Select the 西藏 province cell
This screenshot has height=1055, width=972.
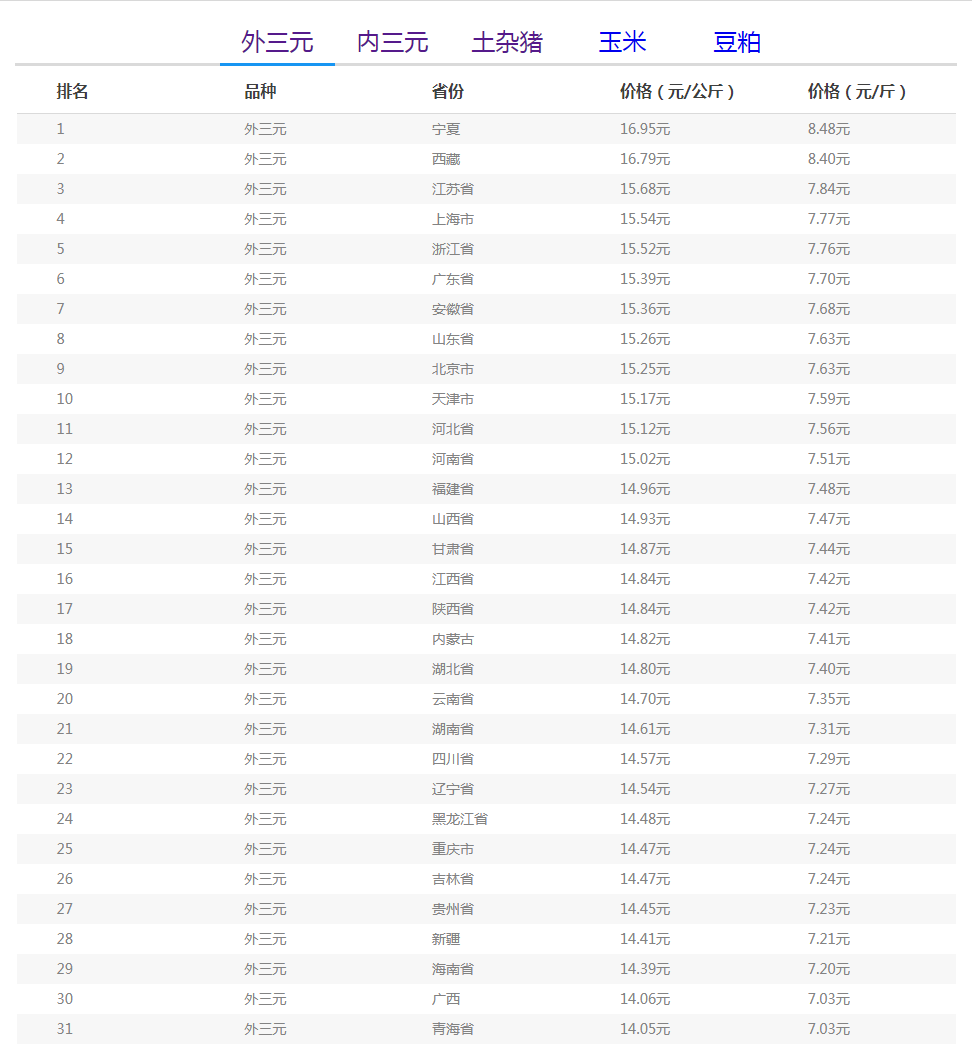(x=446, y=159)
